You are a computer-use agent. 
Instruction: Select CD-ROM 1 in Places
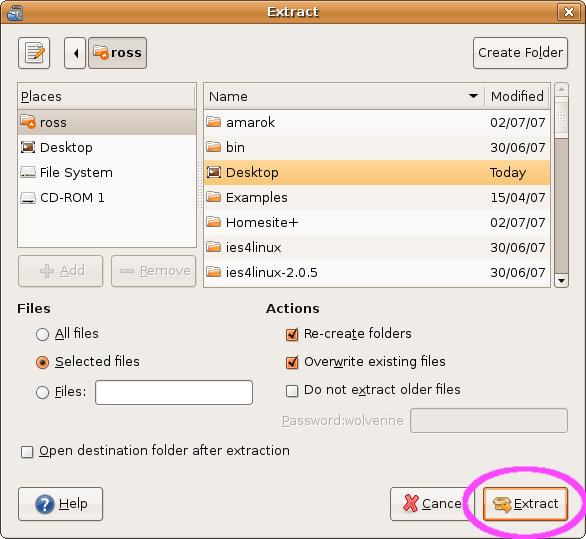click(107, 197)
